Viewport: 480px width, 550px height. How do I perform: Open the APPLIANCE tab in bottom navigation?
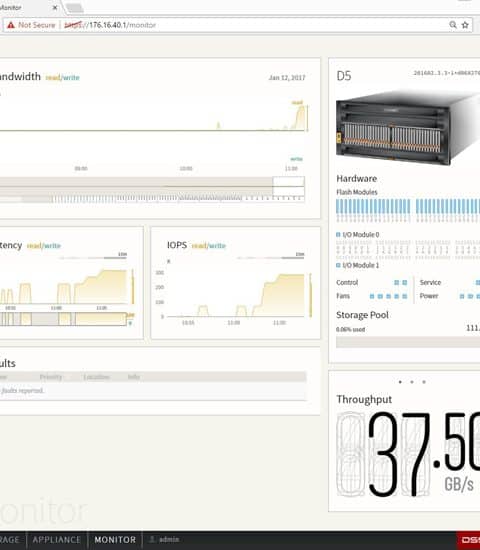click(57, 540)
